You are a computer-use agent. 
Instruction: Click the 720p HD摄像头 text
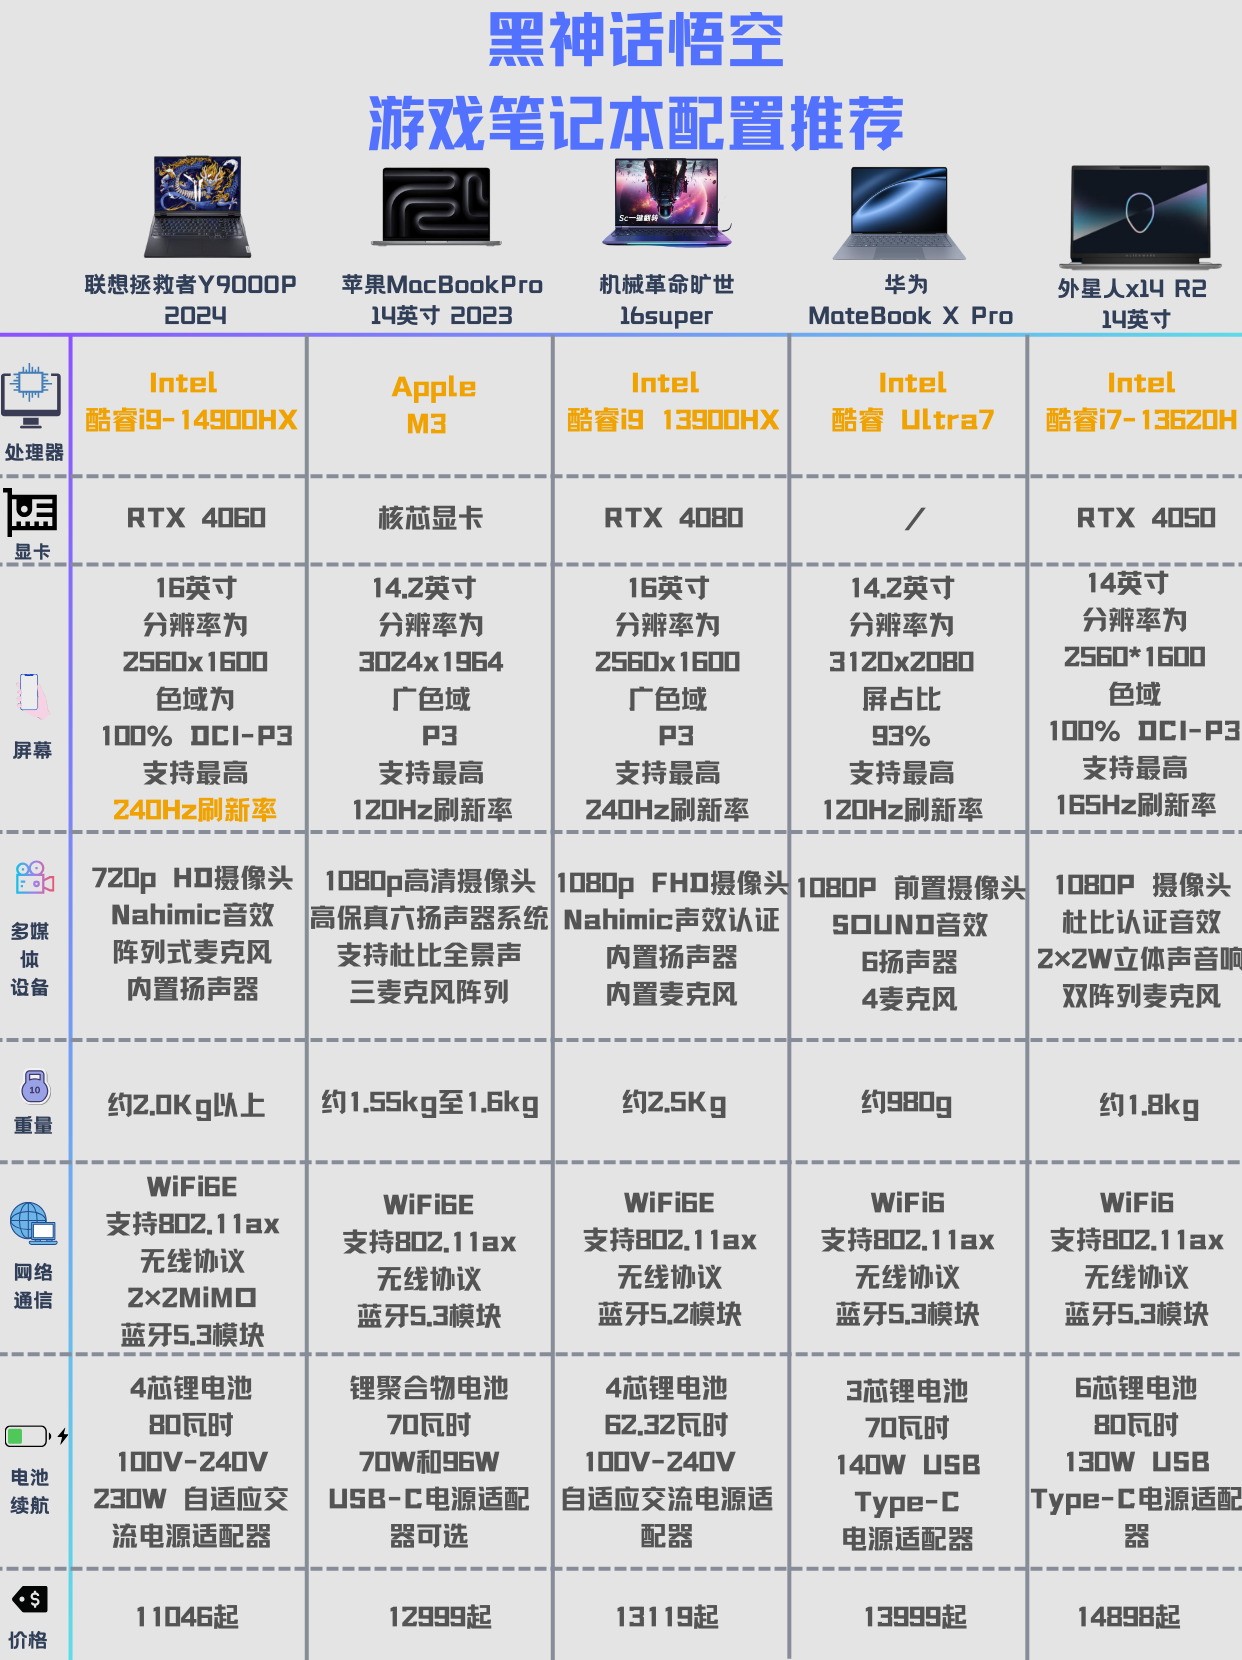tap(192, 878)
